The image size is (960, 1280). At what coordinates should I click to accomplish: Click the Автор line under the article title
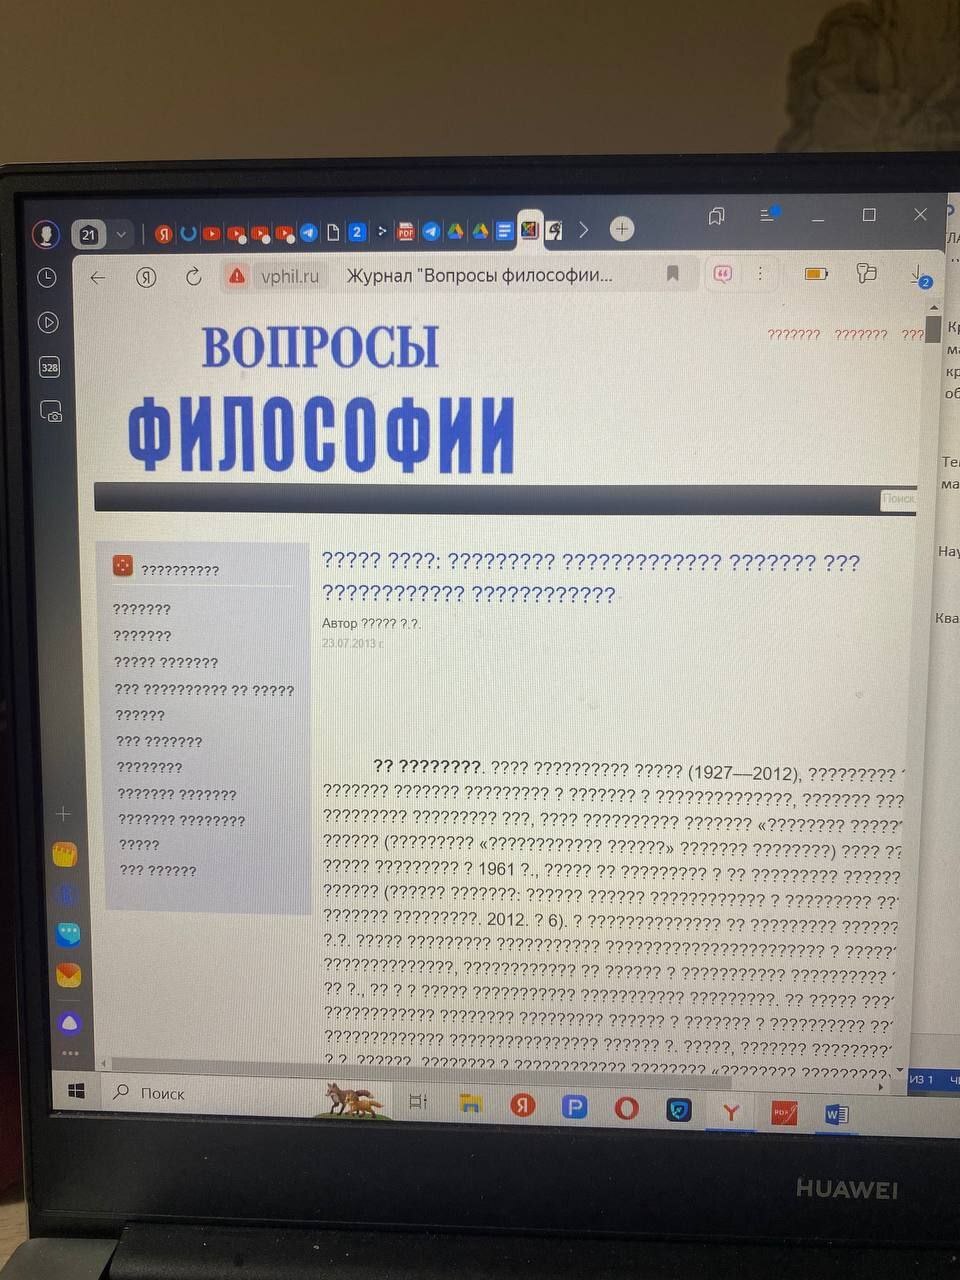tap(372, 623)
